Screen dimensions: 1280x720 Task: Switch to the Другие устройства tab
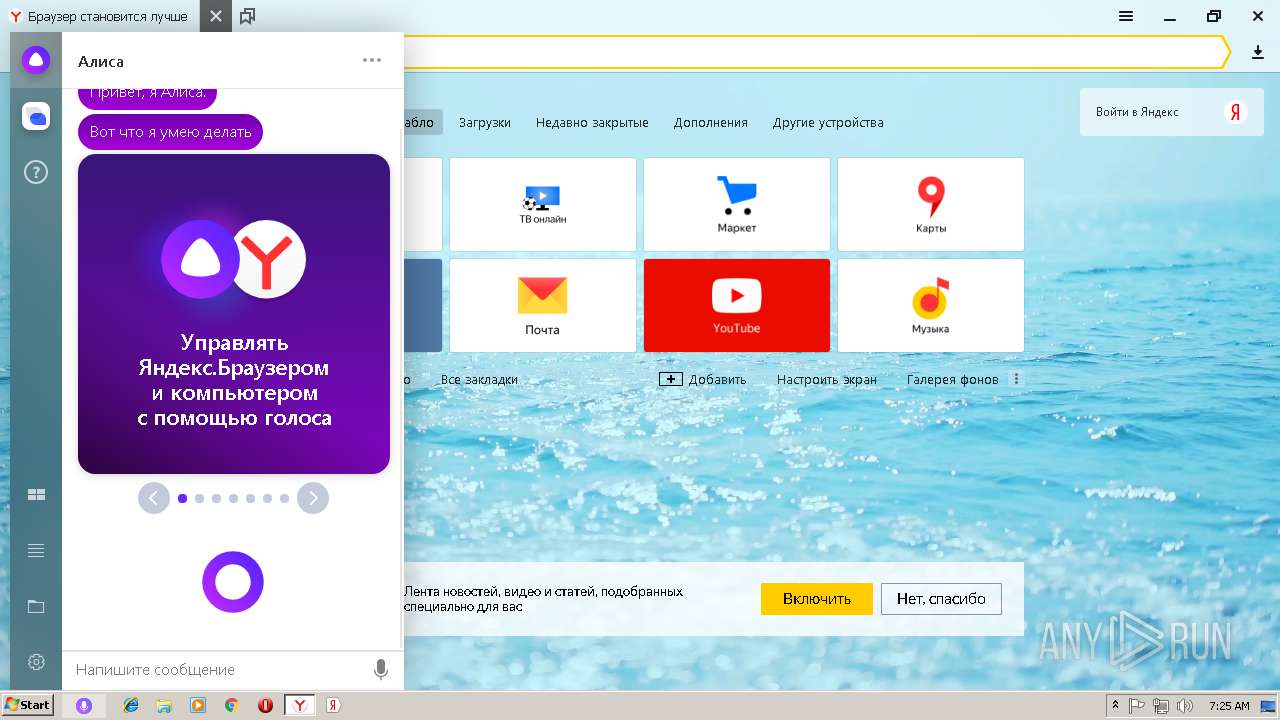coord(828,122)
